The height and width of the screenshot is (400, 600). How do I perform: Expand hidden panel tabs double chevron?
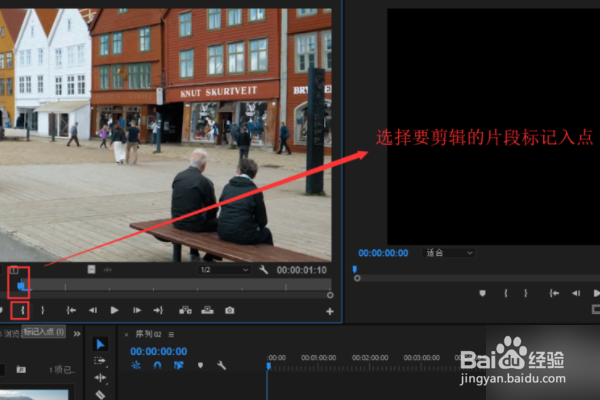click(77, 334)
